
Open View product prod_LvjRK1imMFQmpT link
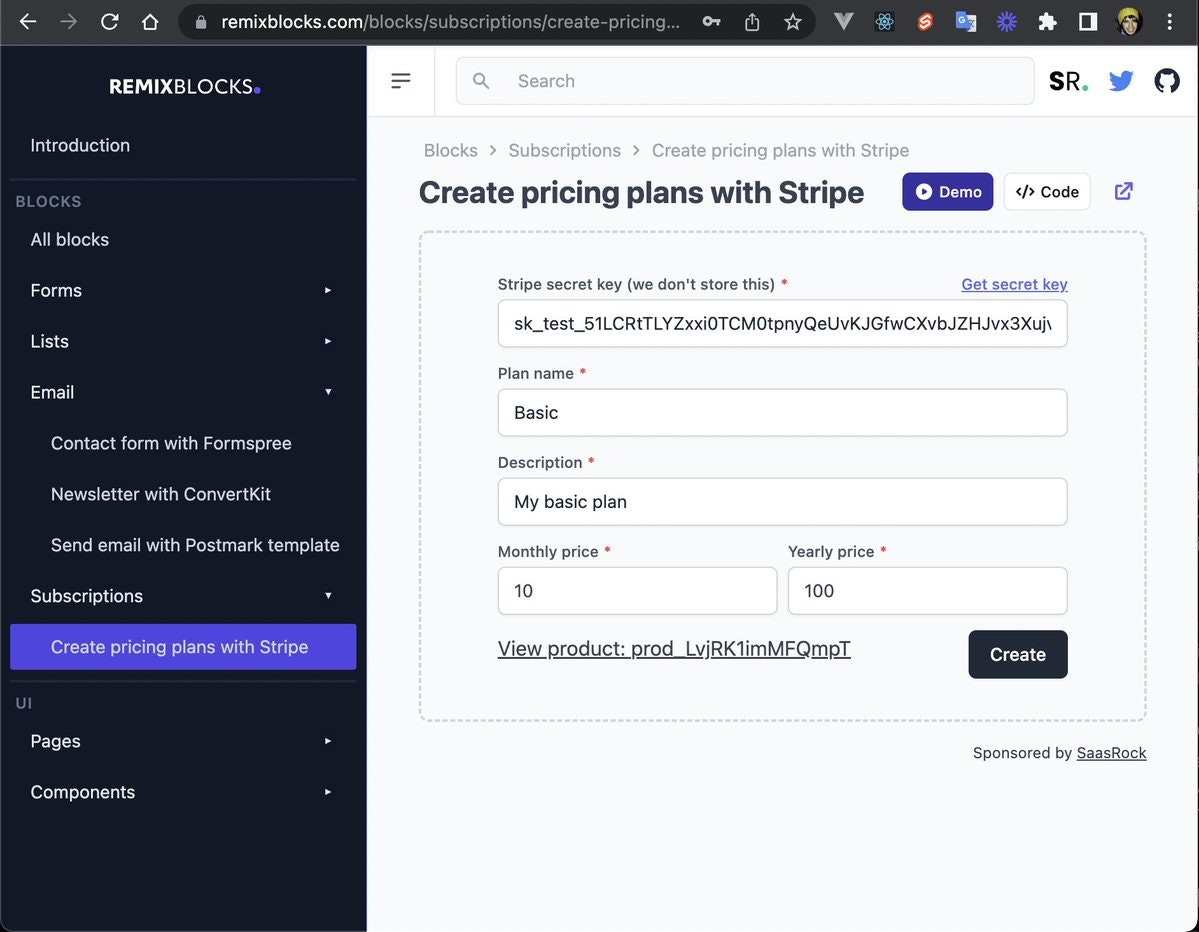pos(674,648)
